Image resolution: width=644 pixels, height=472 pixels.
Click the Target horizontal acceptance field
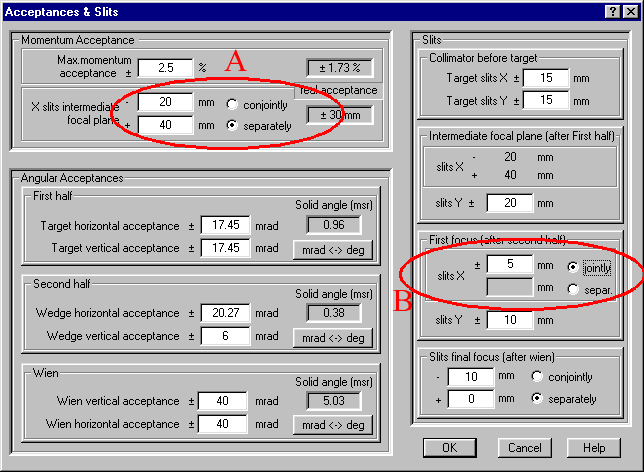[x=224, y=226]
